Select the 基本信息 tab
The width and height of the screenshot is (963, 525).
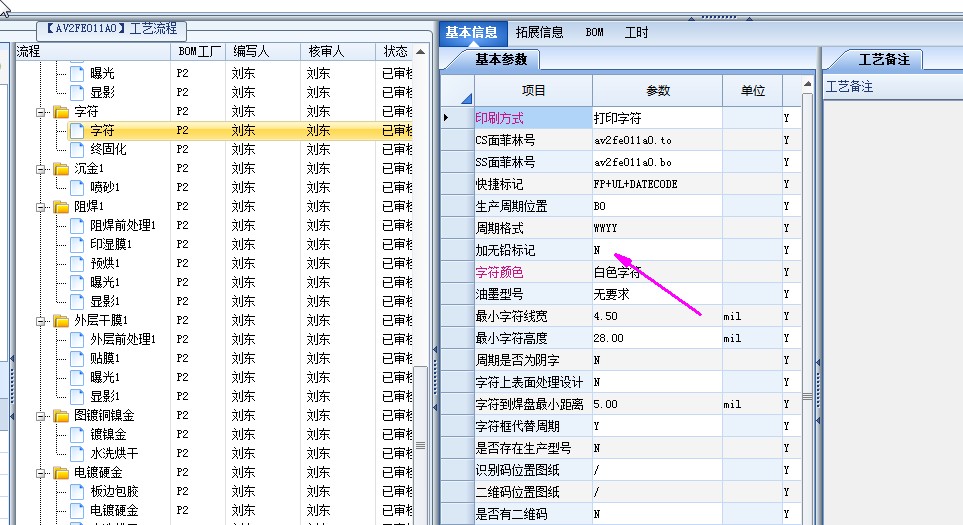[472, 33]
